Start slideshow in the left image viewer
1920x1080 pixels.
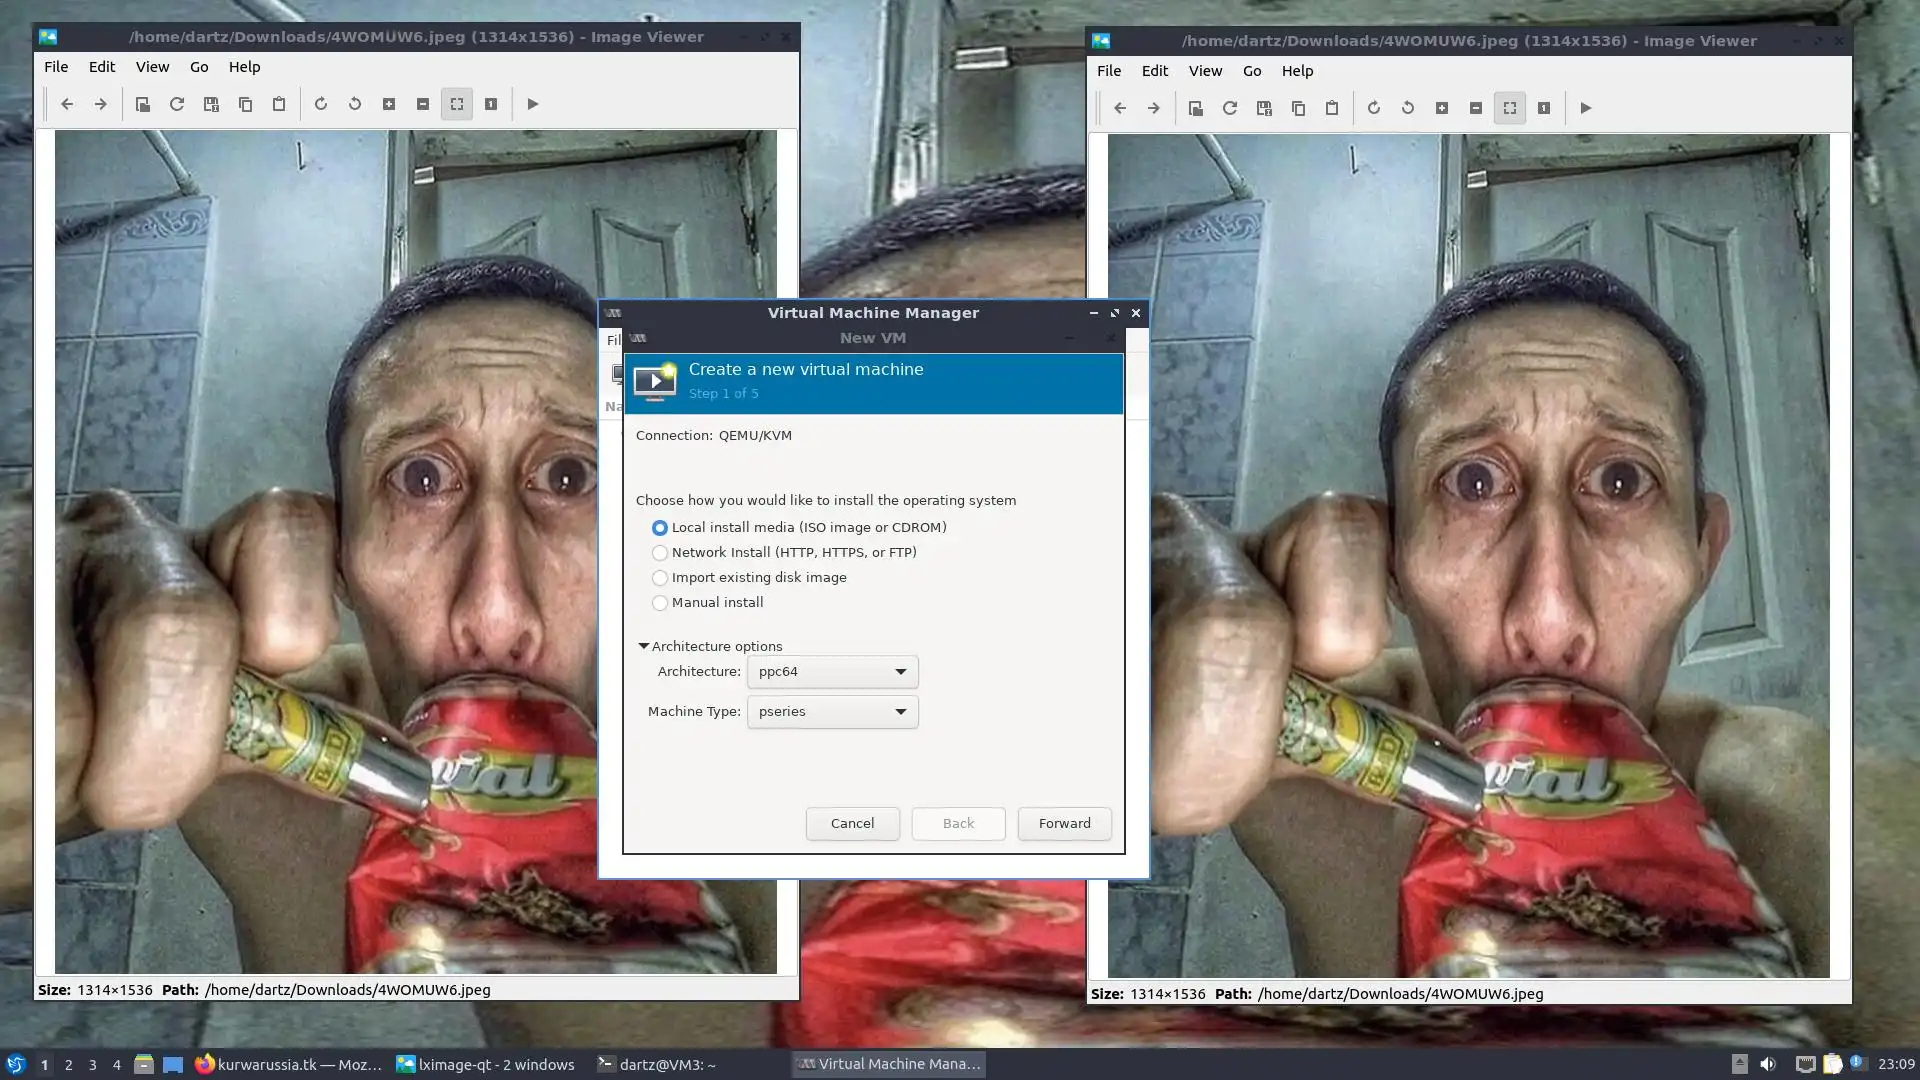pyautogui.click(x=533, y=104)
